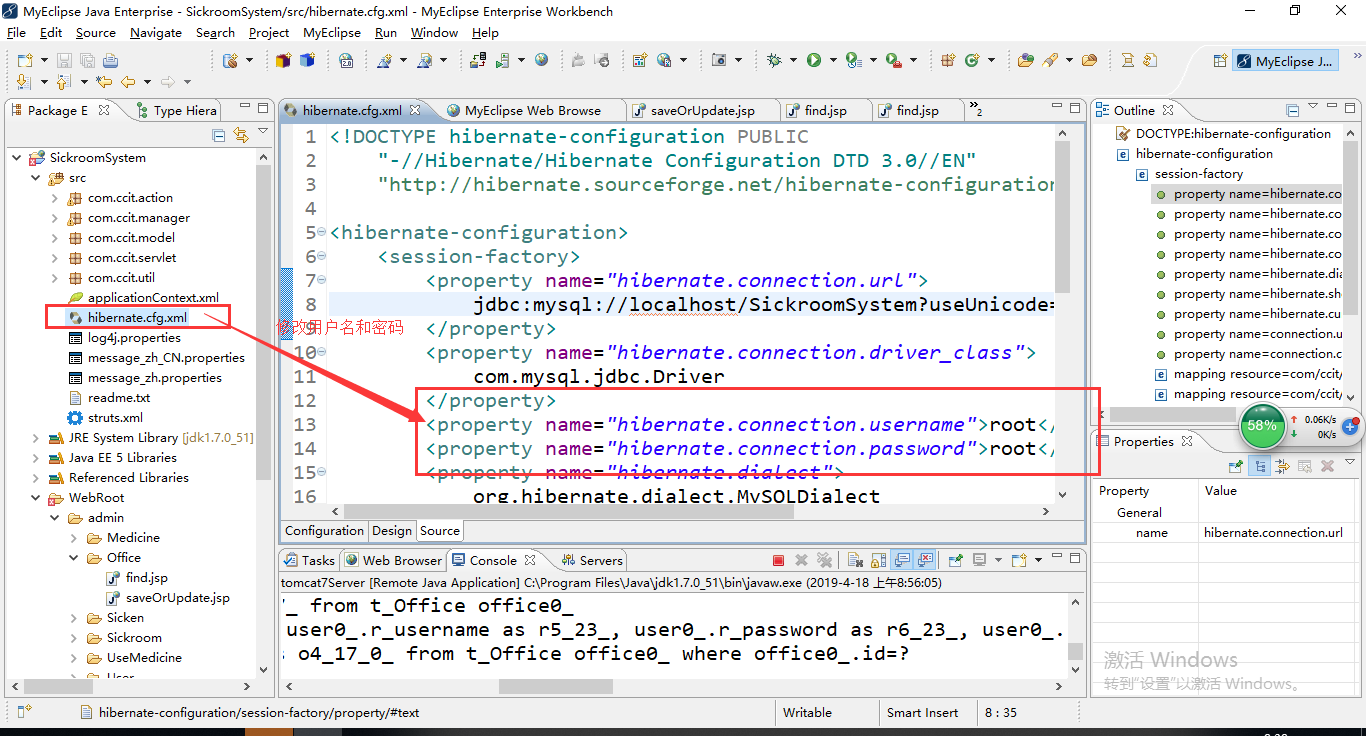Collapse the SickroomSystem project node
The width and height of the screenshot is (1366, 736).
pyautogui.click(x=17, y=158)
